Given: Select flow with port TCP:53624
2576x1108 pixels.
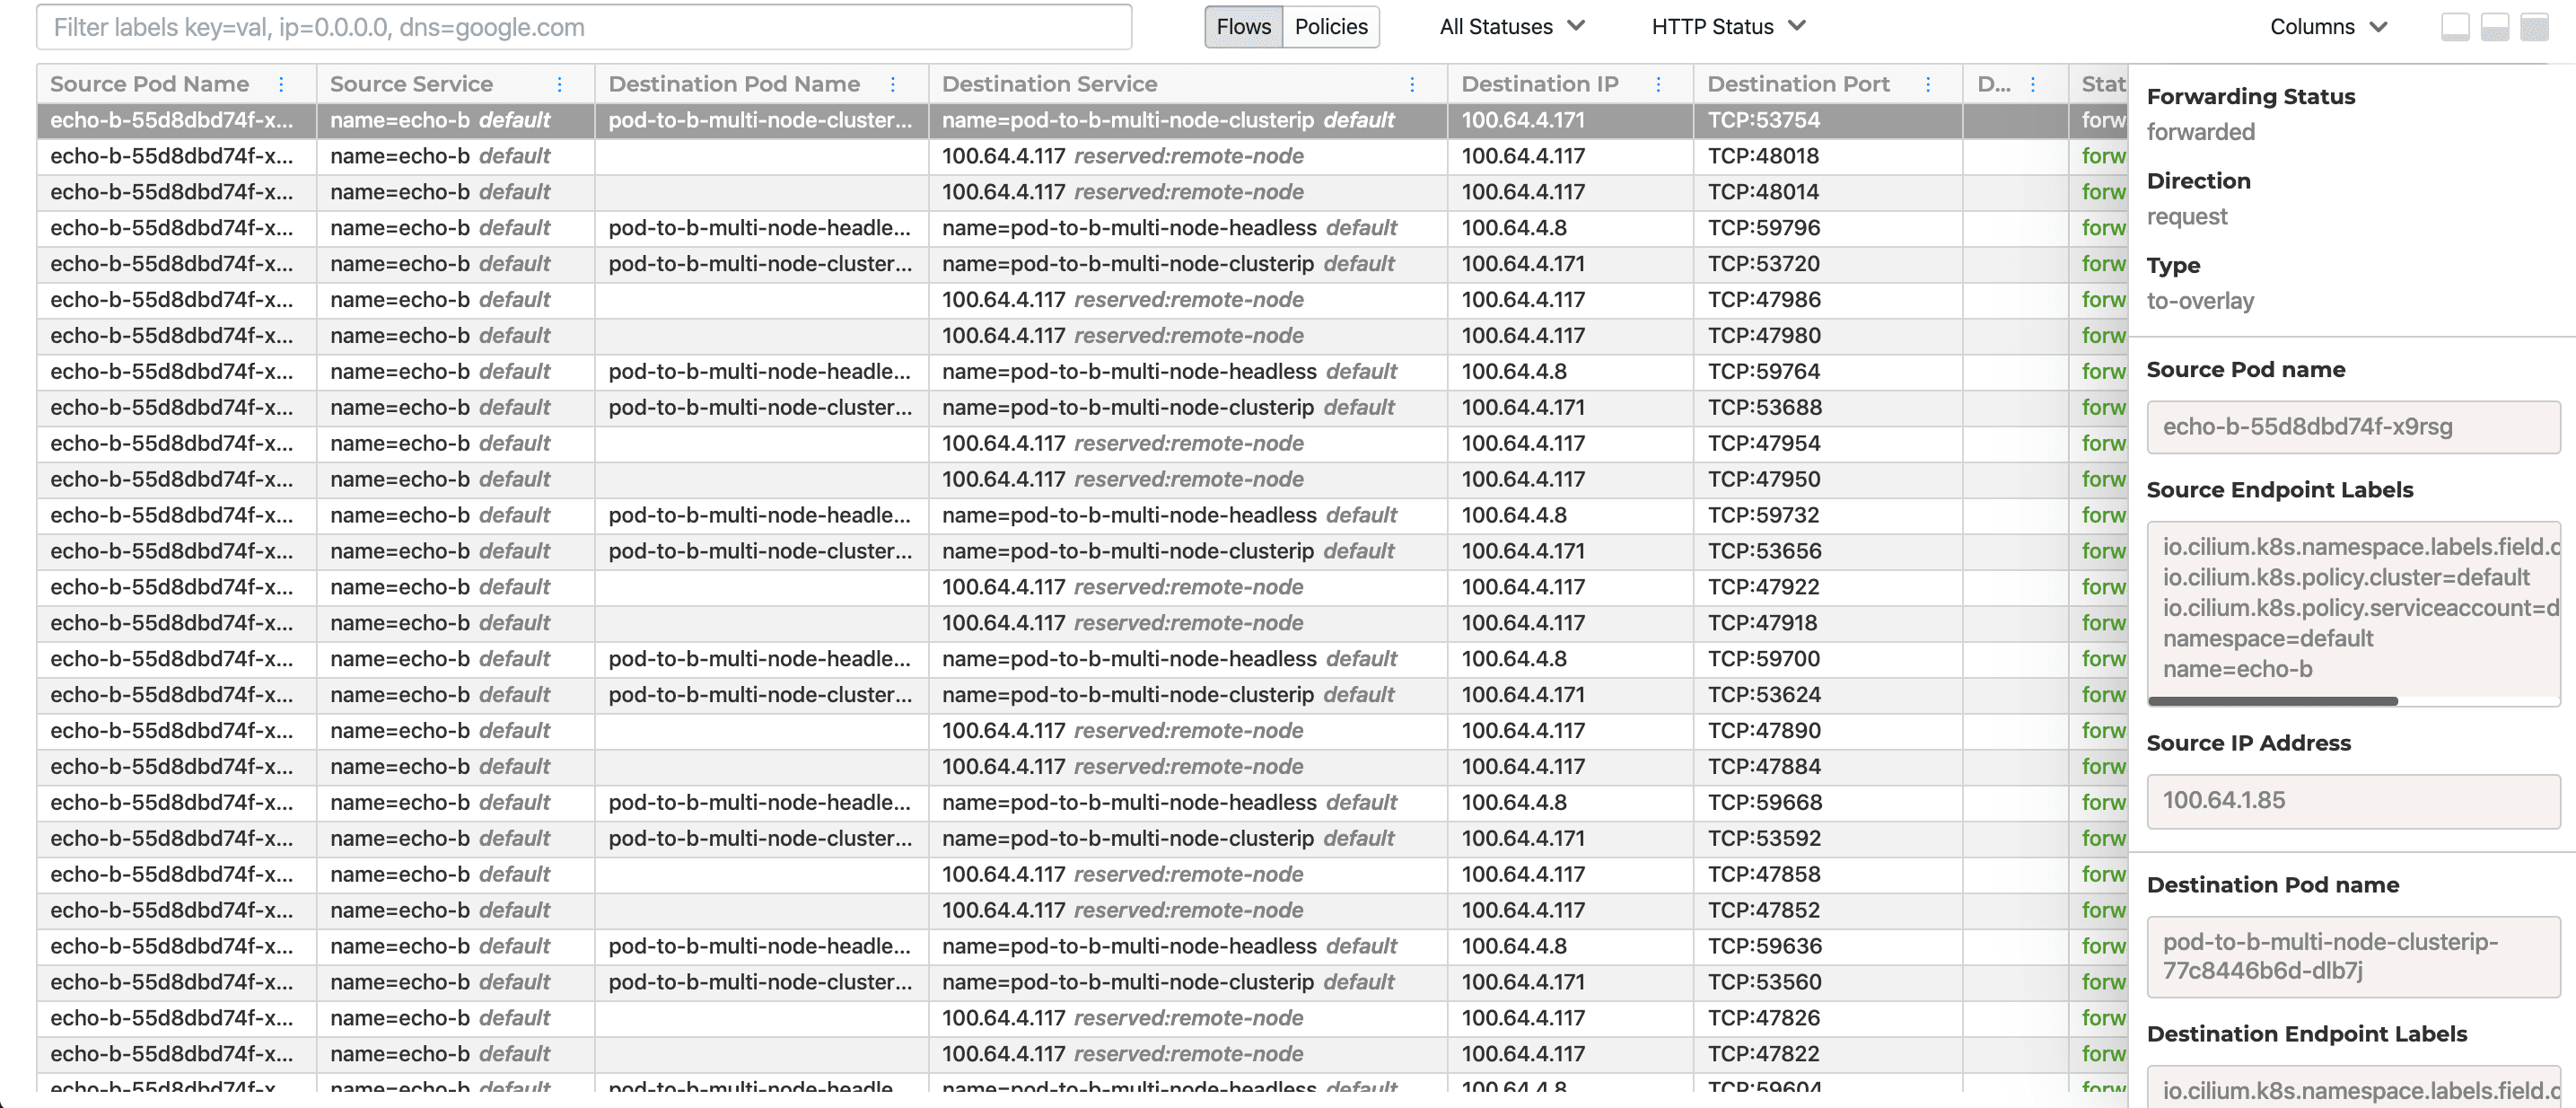Looking at the screenshot, I should [x=1082, y=696].
